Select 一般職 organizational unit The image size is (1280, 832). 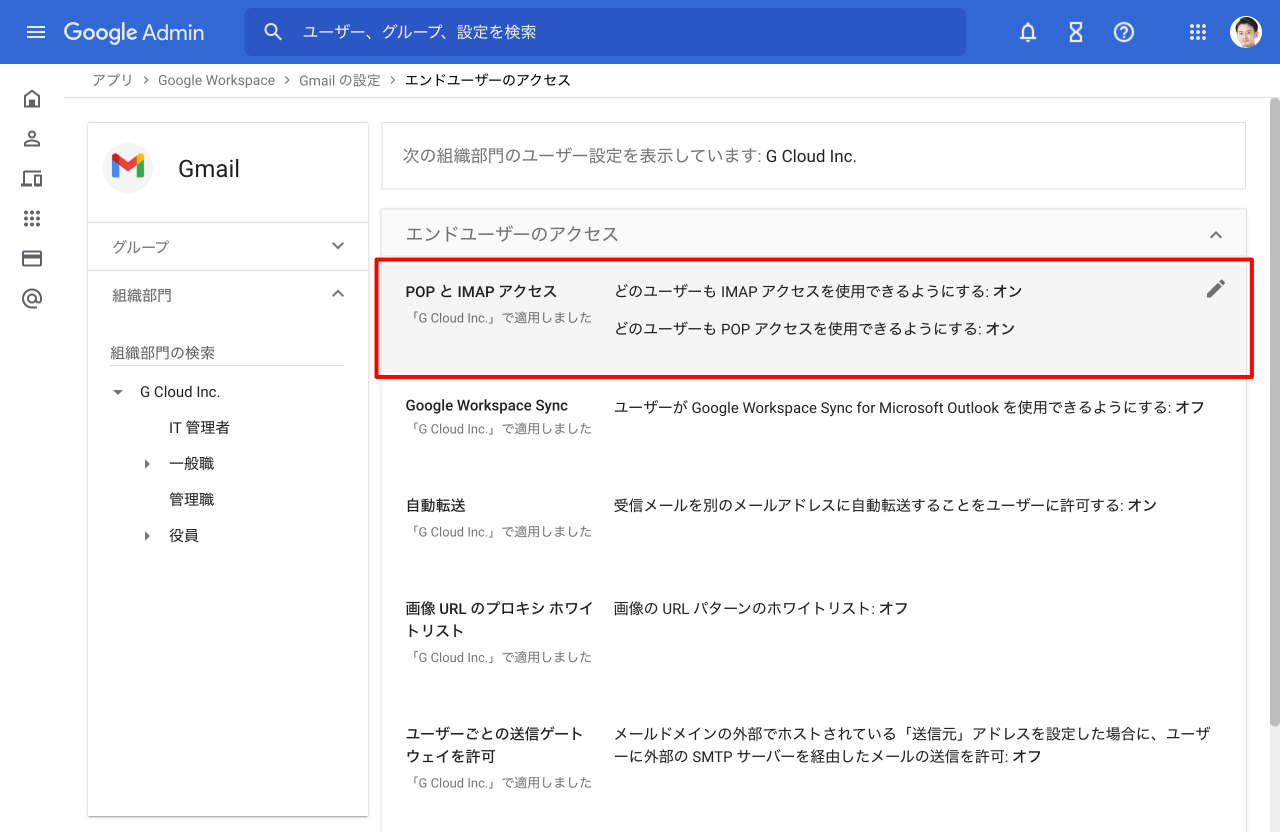(191, 464)
